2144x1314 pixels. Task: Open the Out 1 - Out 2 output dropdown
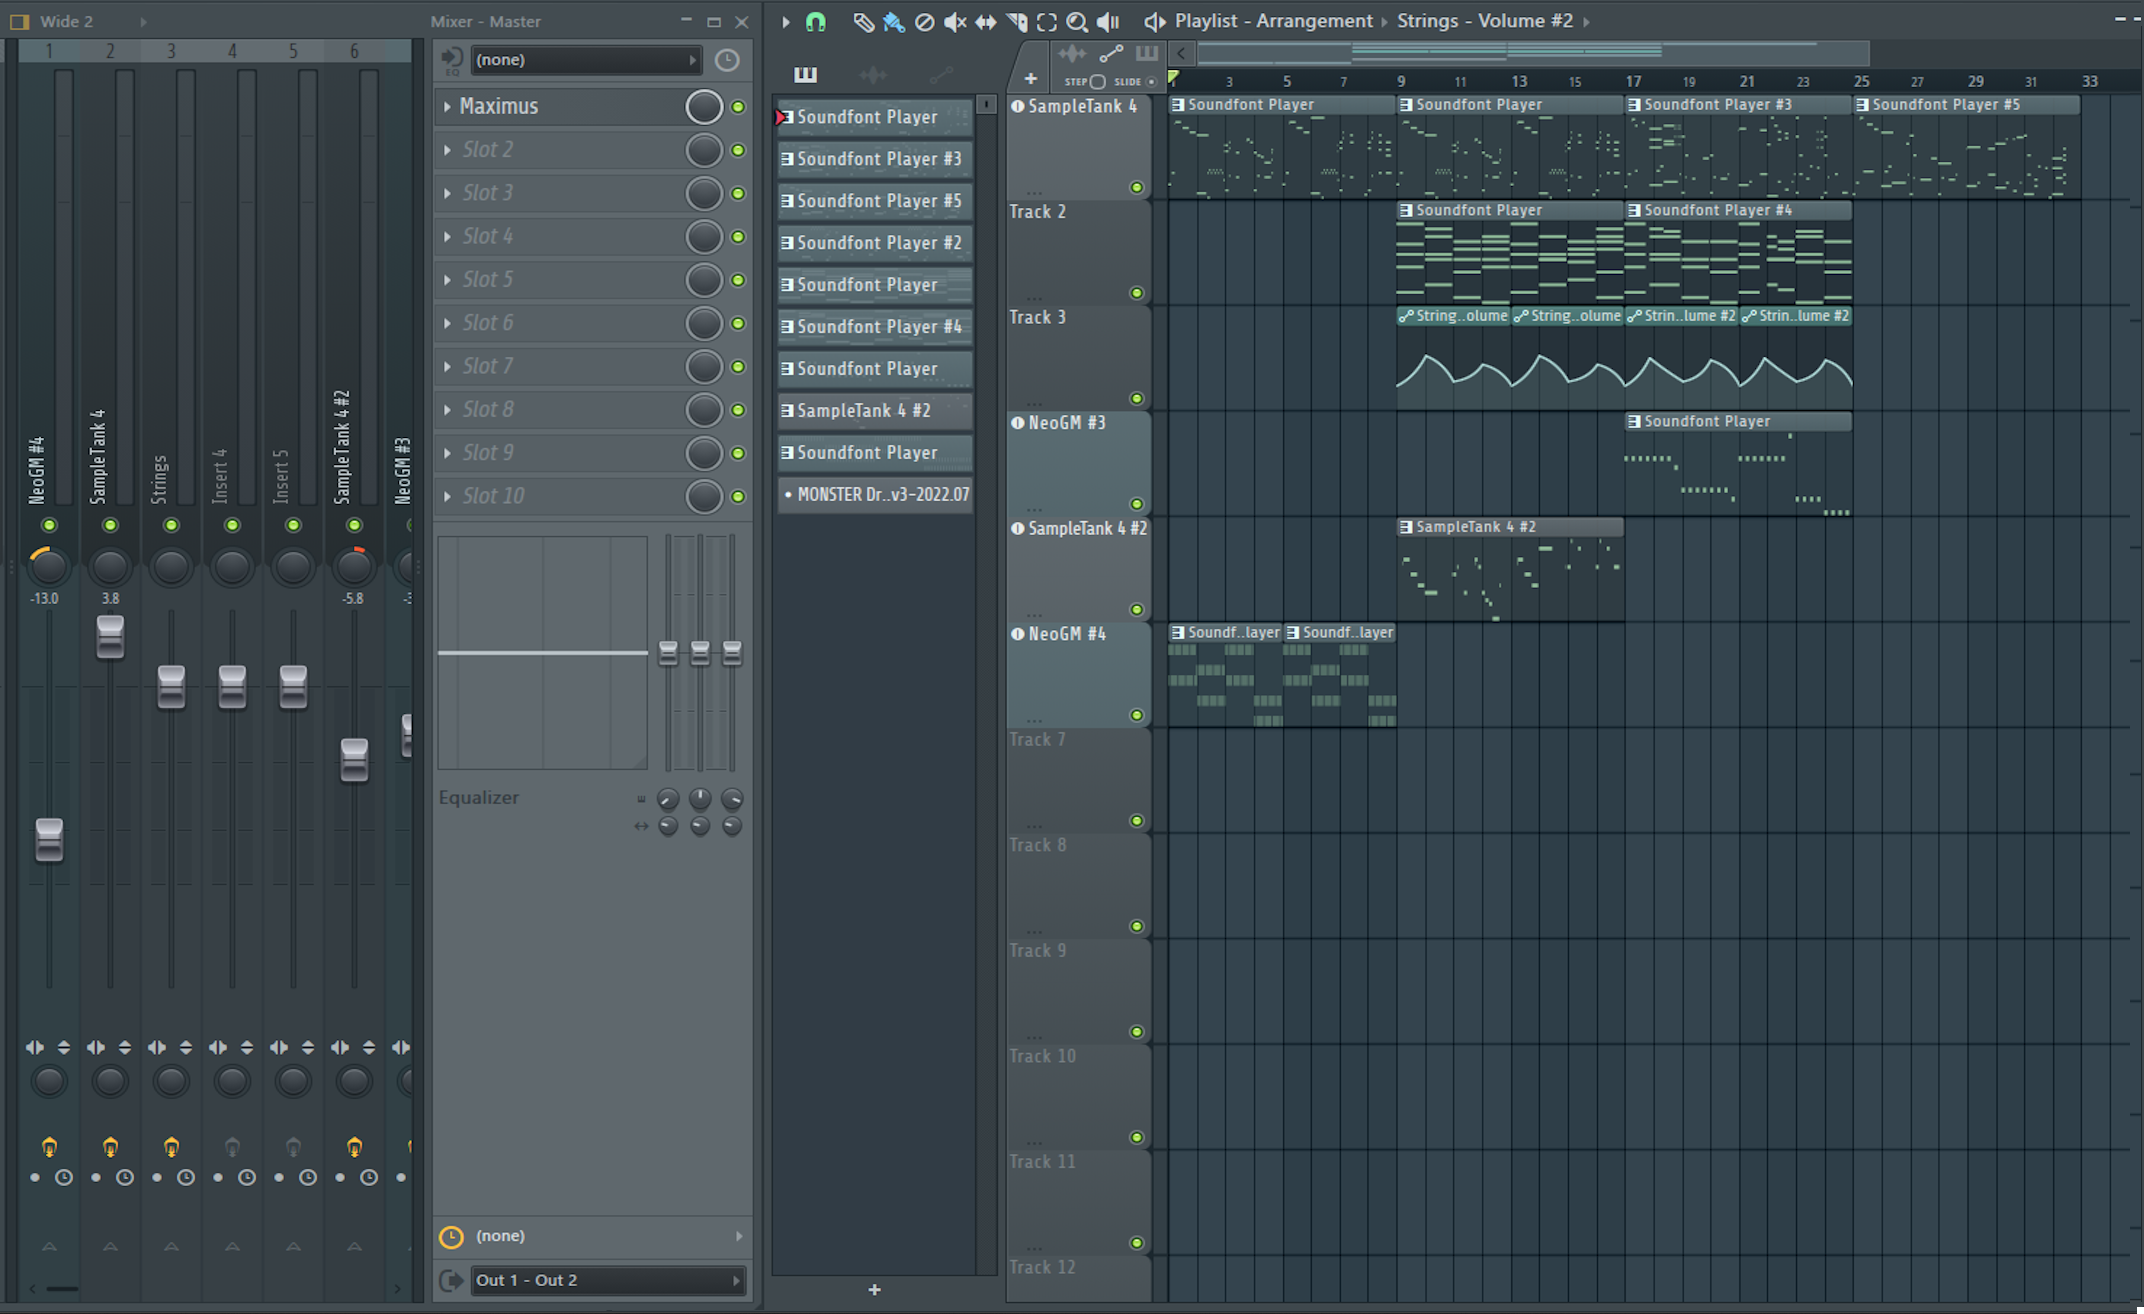pos(607,1280)
